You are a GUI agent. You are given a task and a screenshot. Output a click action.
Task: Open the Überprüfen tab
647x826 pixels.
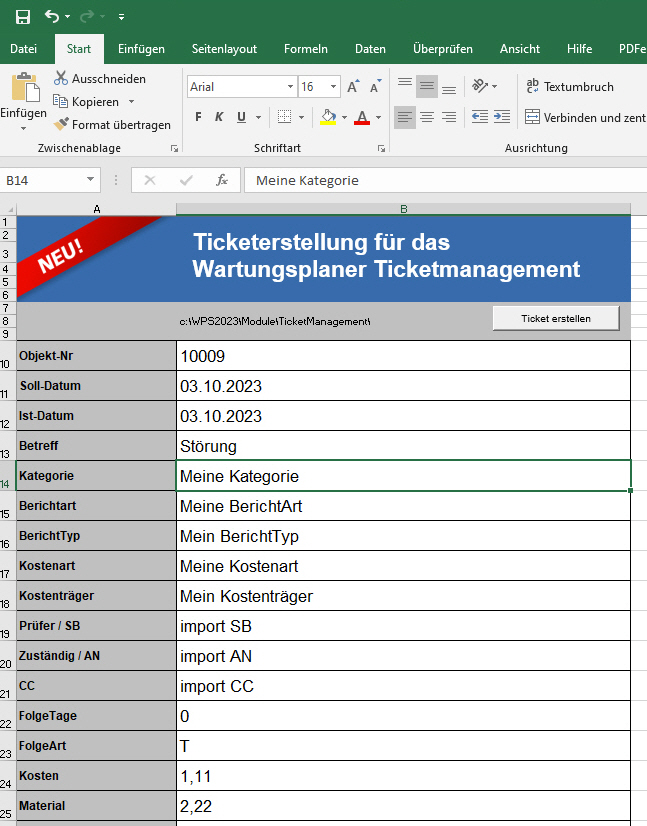coord(443,49)
